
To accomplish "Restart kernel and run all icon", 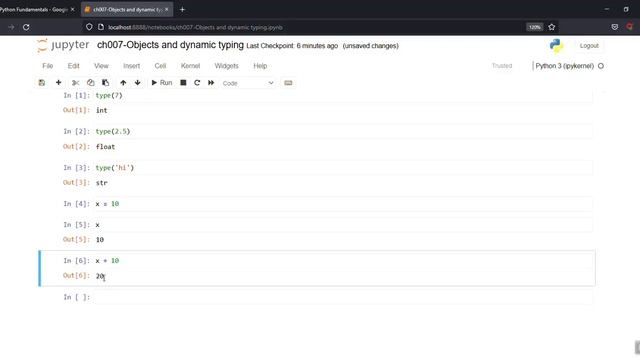I will click(211, 83).
